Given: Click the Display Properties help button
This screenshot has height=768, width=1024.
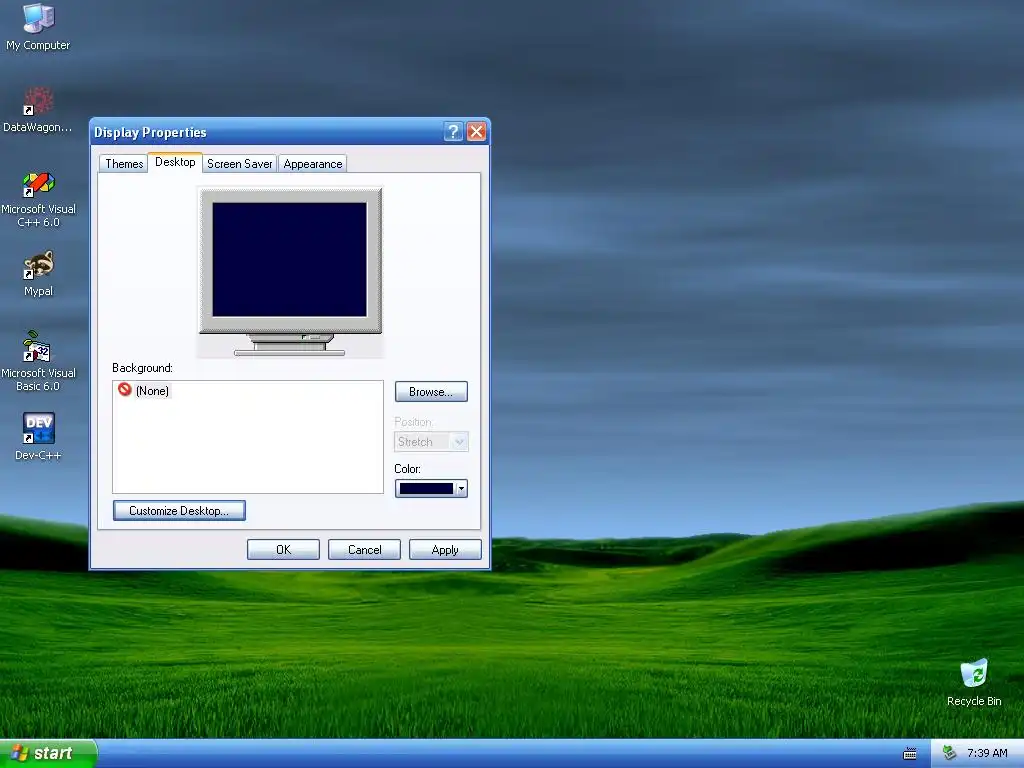Looking at the screenshot, I should click(453, 132).
